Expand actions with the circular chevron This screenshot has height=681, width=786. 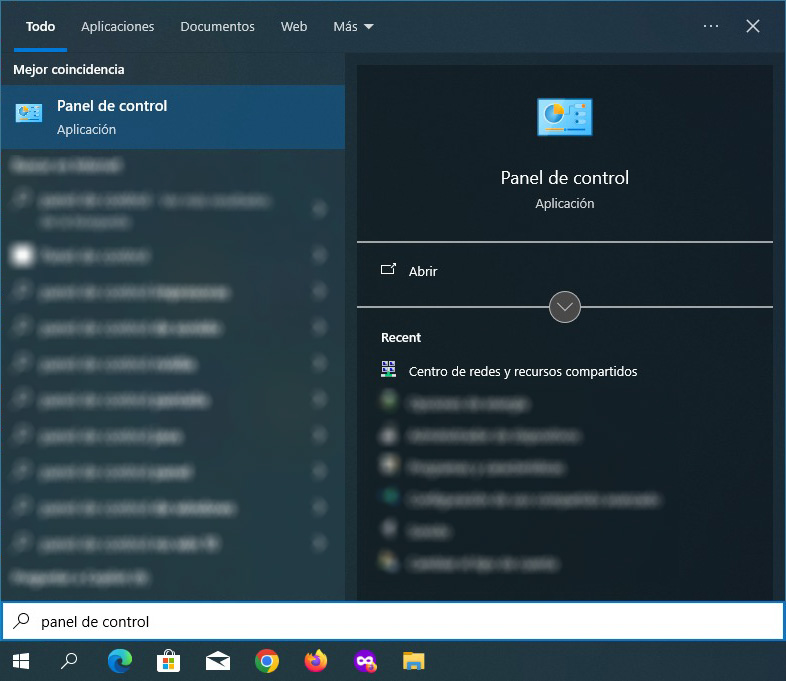click(x=565, y=307)
